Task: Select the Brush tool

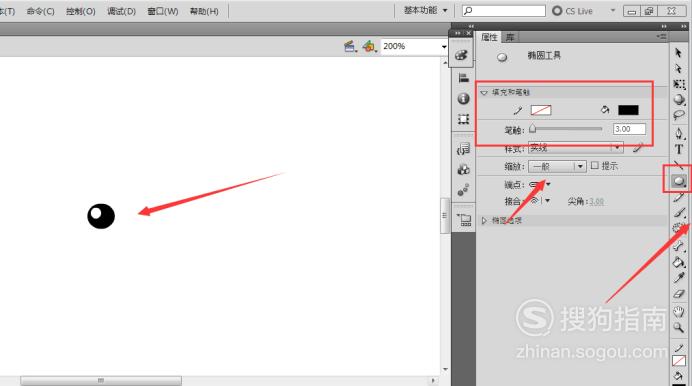Action: [x=679, y=213]
